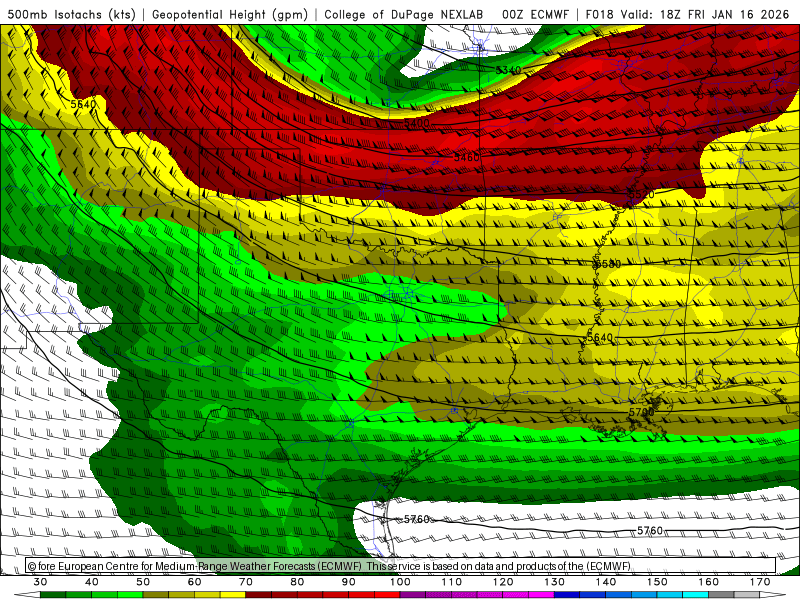
Task: Click the 80 value on the color scale
Action: coord(297,582)
